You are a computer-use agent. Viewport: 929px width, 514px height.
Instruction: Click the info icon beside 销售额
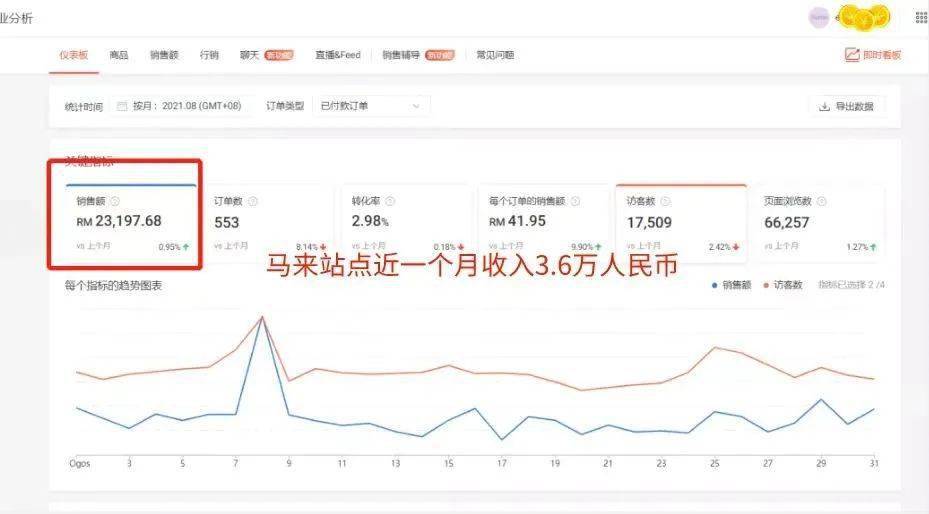click(115, 201)
